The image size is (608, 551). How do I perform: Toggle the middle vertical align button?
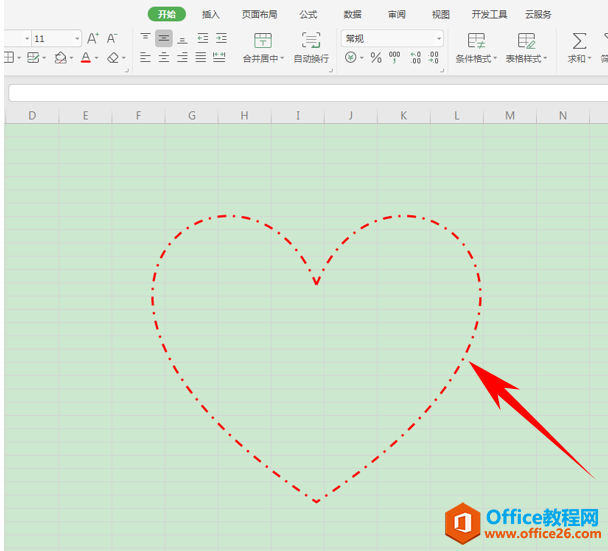tap(164, 38)
